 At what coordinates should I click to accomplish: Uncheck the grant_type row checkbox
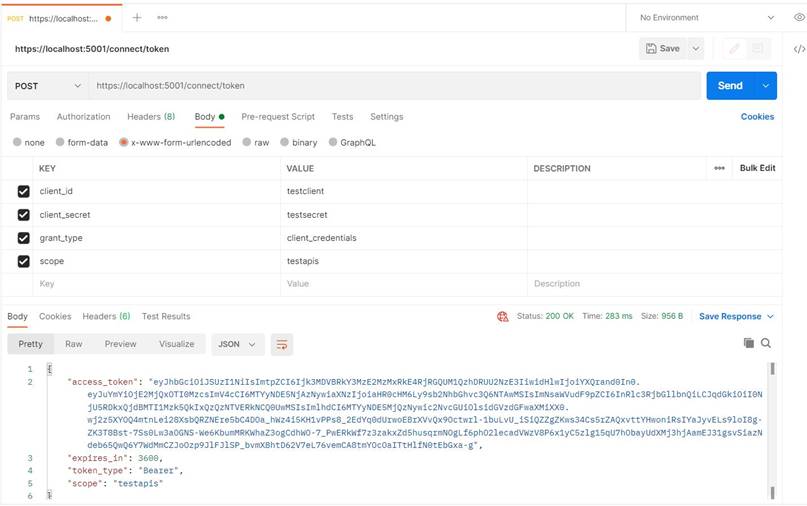click(x=24, y=238)
